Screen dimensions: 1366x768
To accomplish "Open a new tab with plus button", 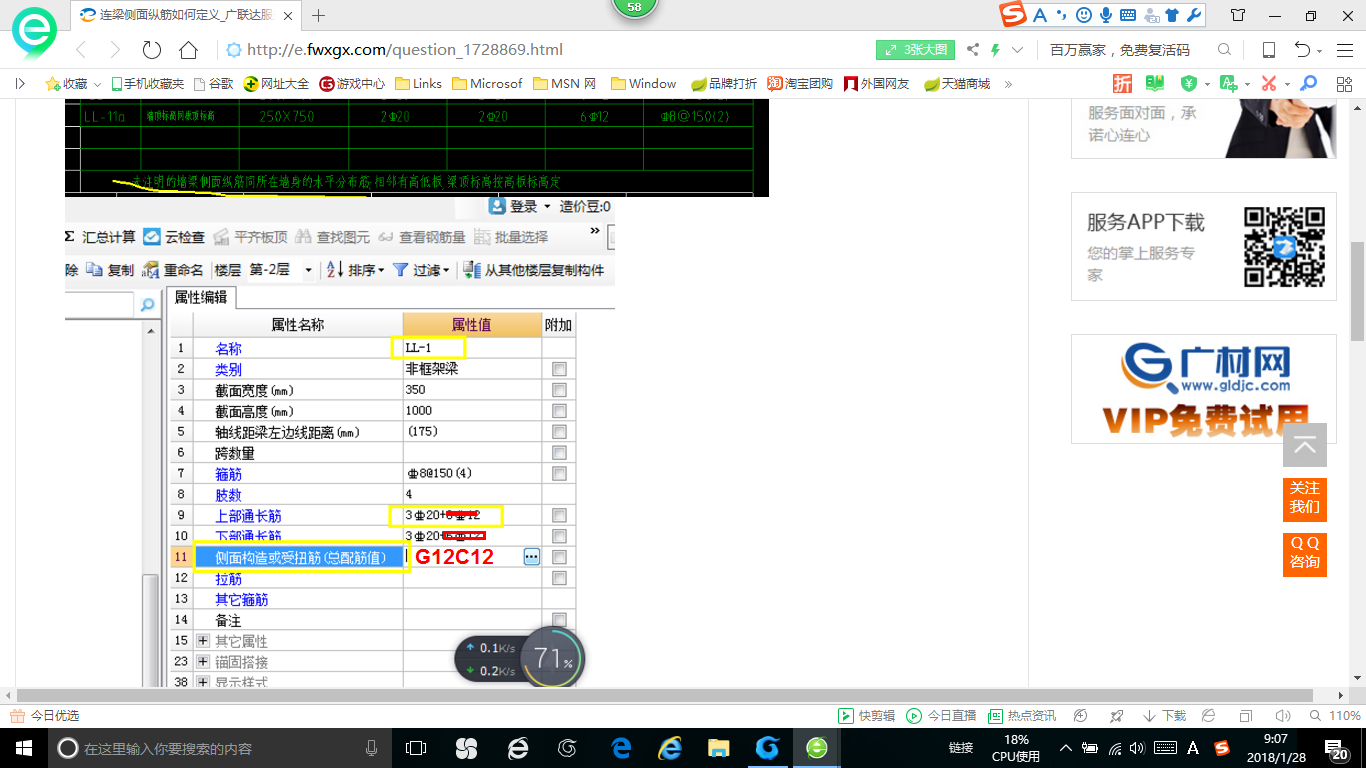I will (319, 15).
